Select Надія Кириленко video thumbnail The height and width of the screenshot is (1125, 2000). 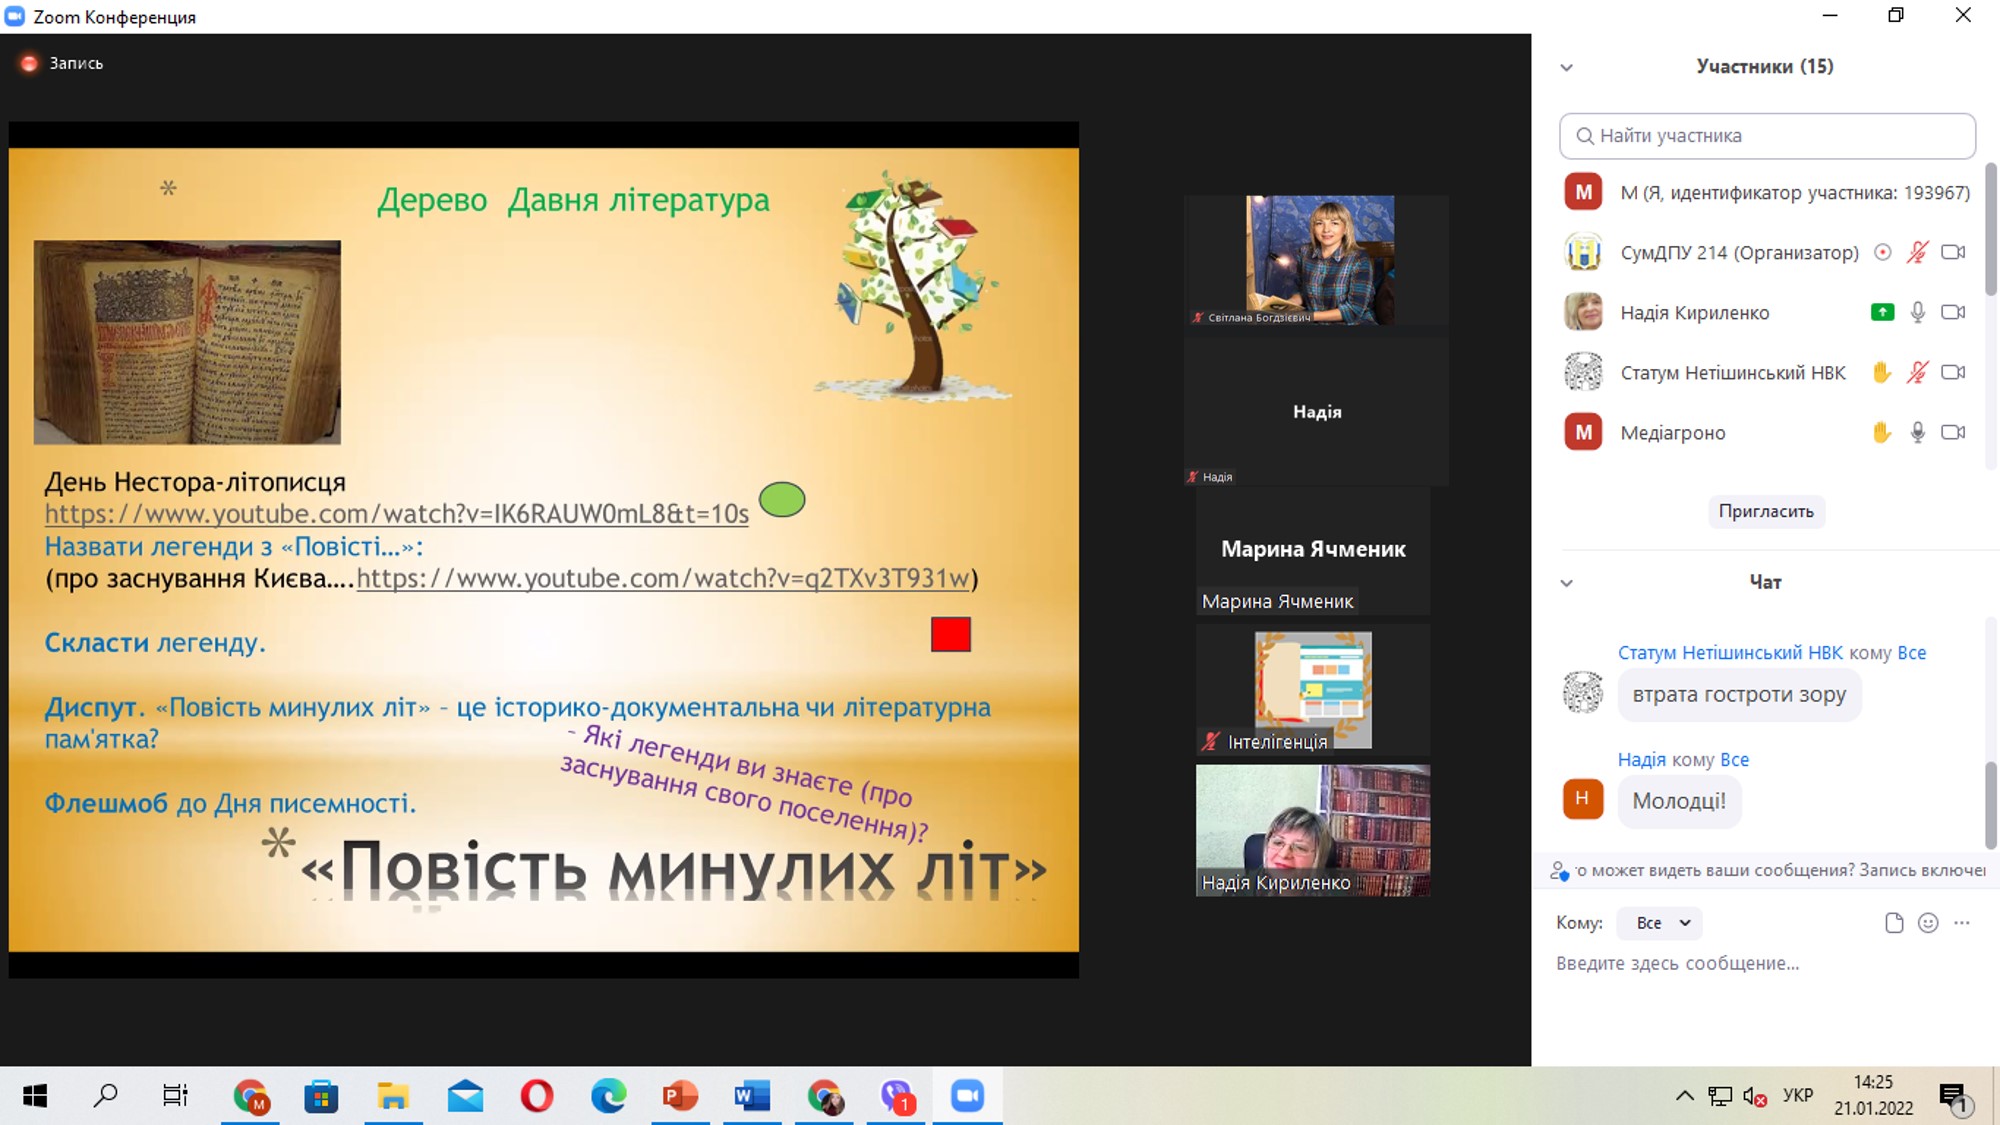[1312, 830]
